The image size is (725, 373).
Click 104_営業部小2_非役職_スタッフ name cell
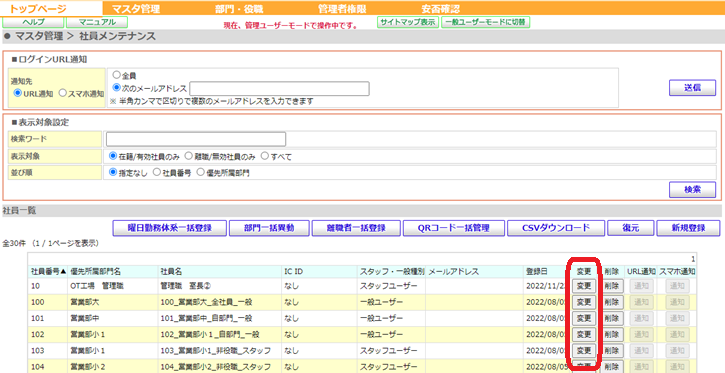point(215,367)
